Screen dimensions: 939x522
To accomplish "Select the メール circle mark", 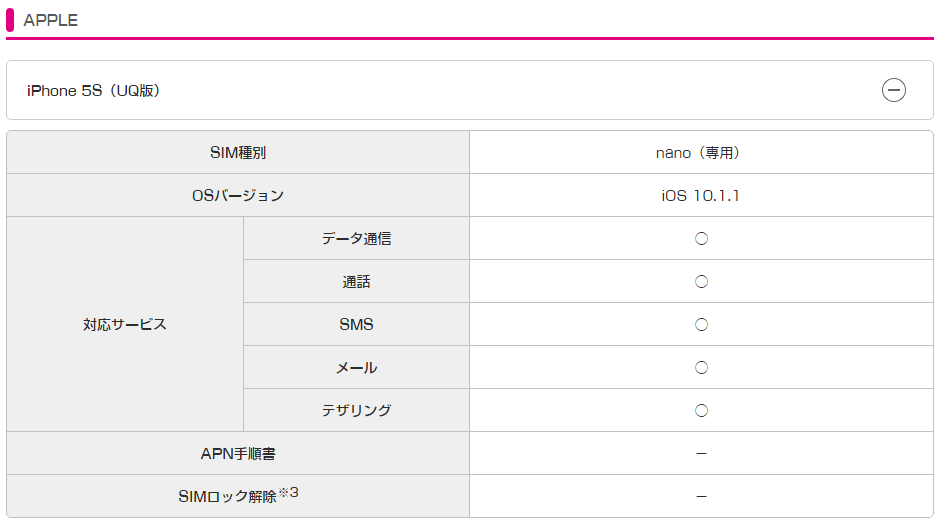I will click(701, 368).
